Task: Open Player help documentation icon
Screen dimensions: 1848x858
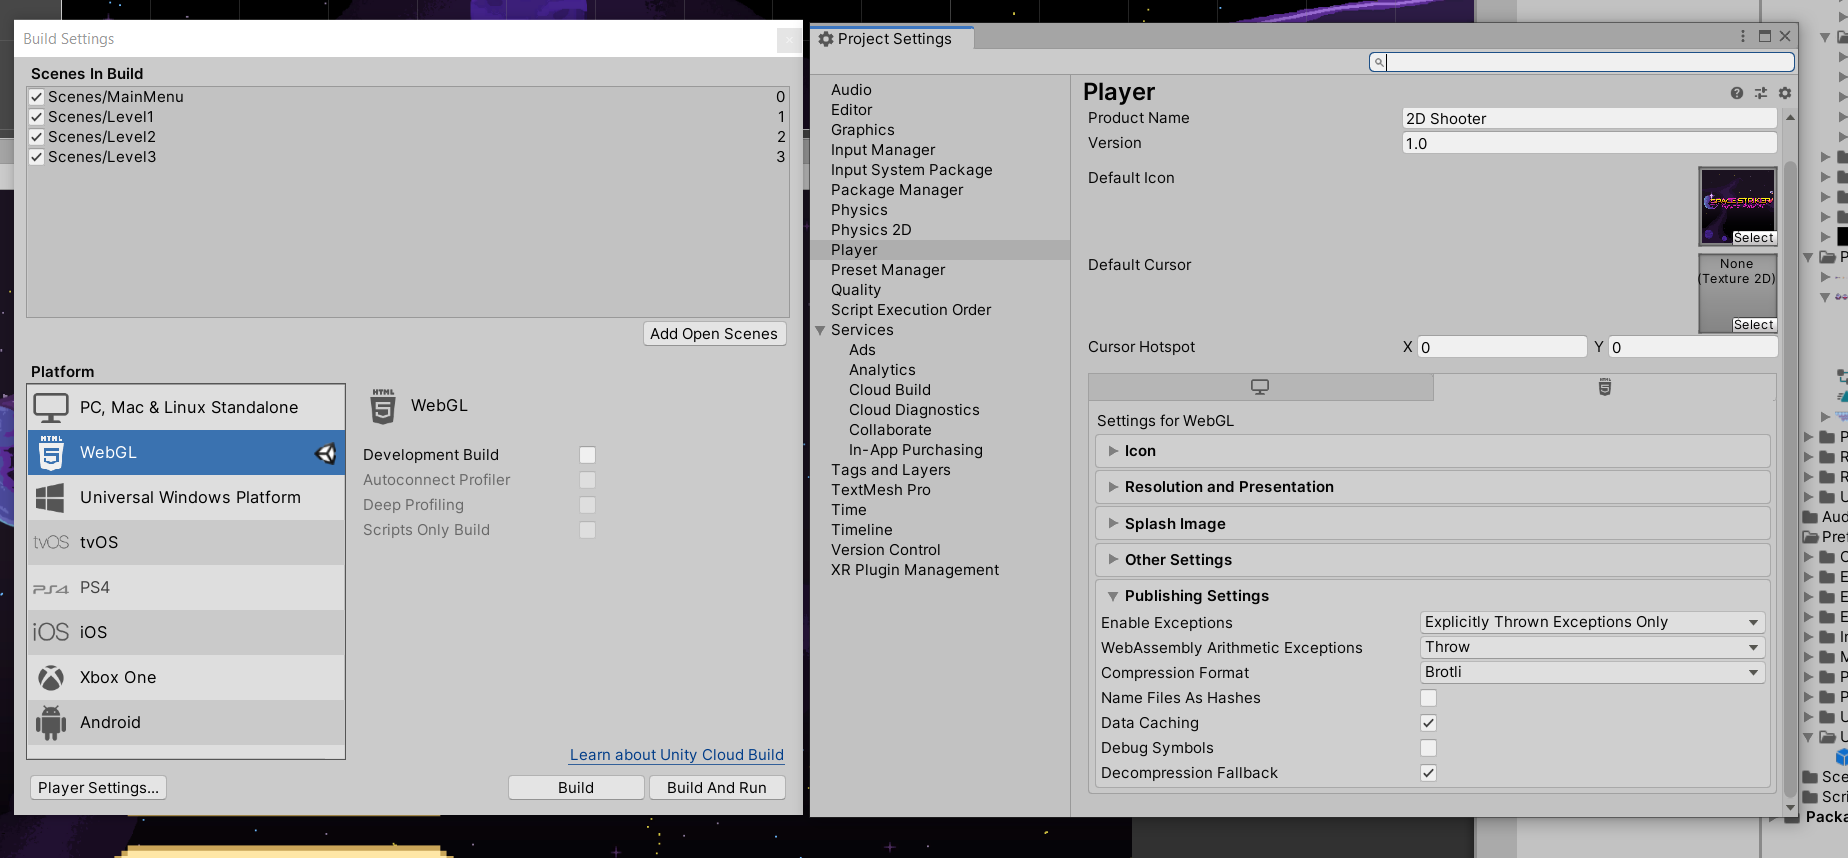Action: pos(1737,93)
